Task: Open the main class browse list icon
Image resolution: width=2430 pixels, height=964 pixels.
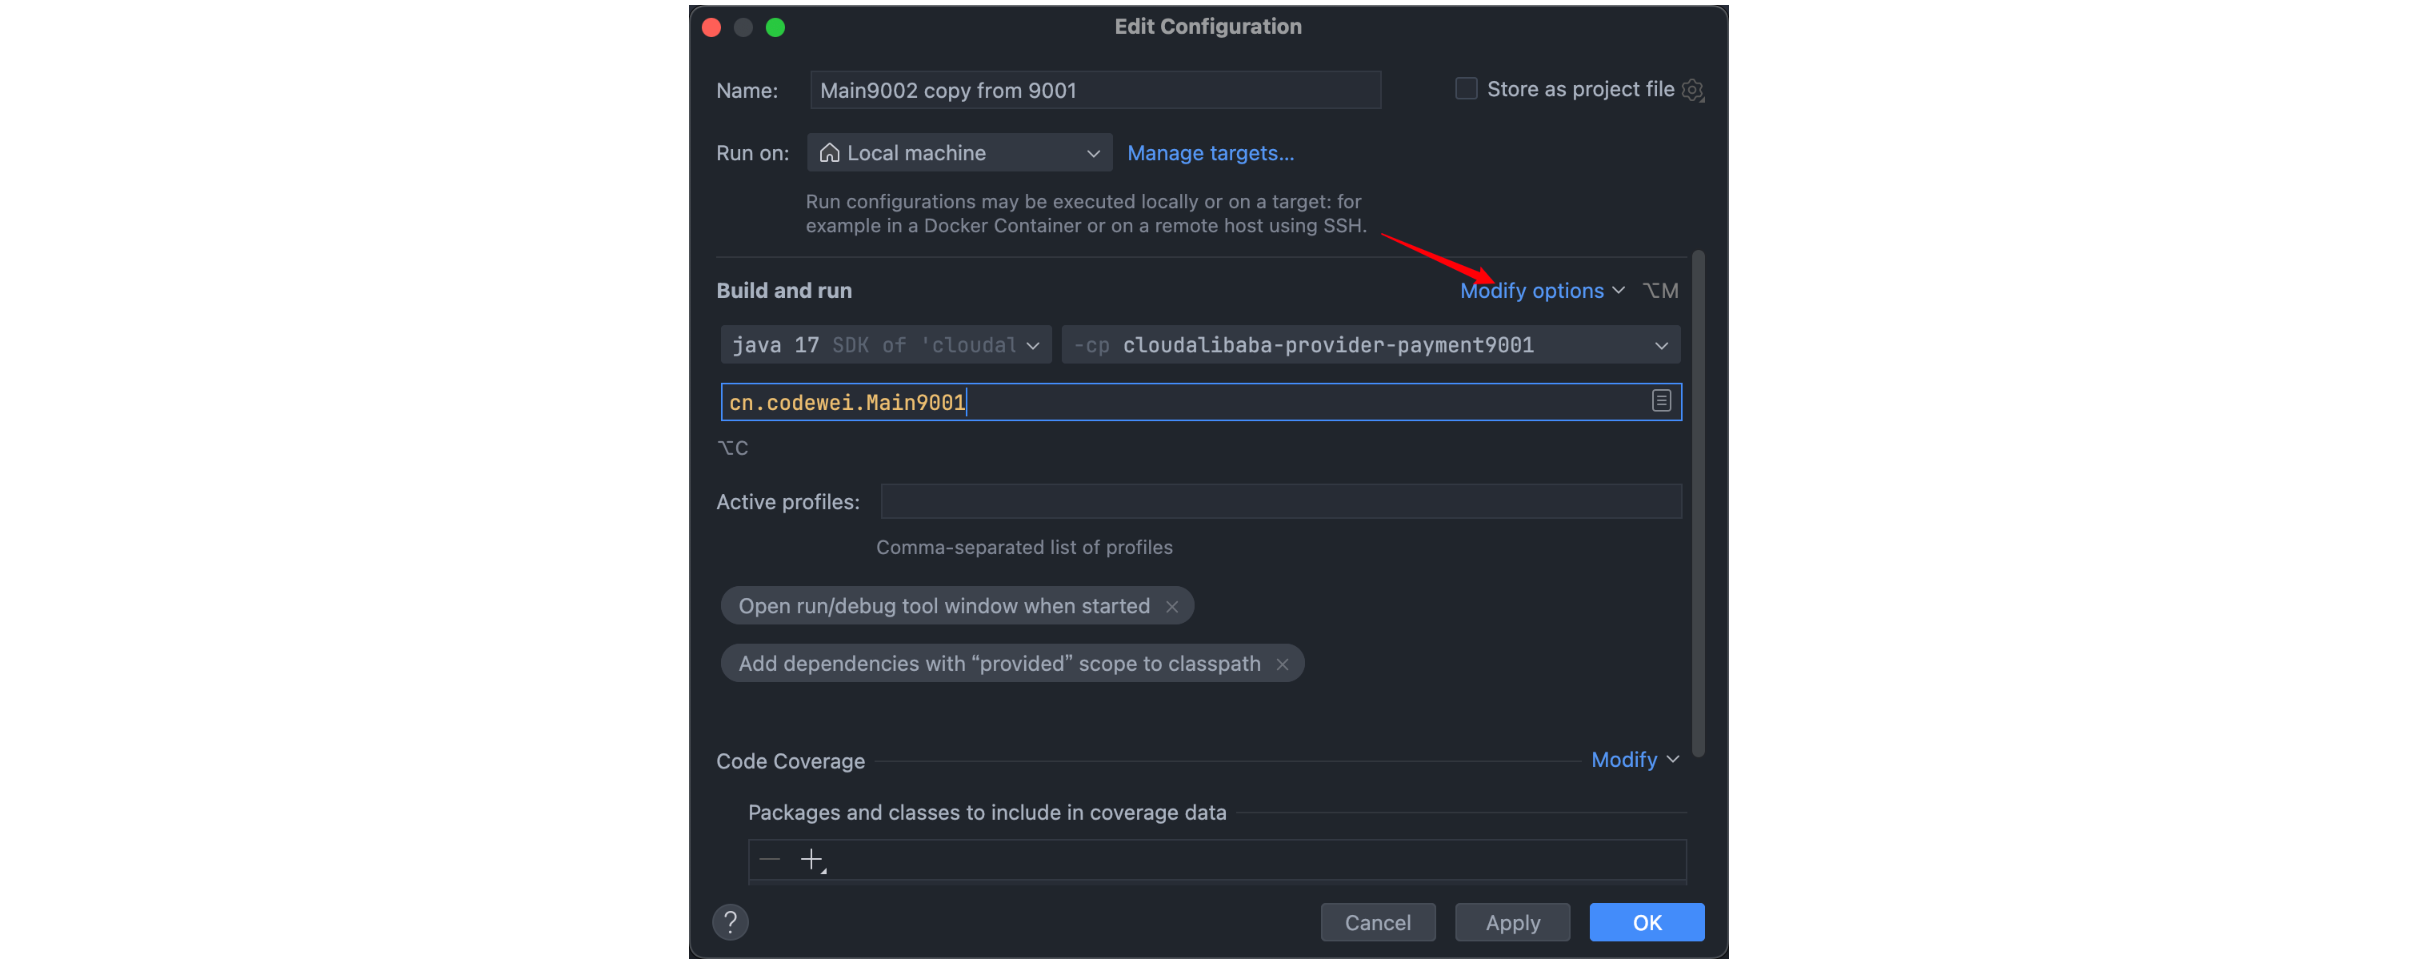Action: (x=1661, y=401)
